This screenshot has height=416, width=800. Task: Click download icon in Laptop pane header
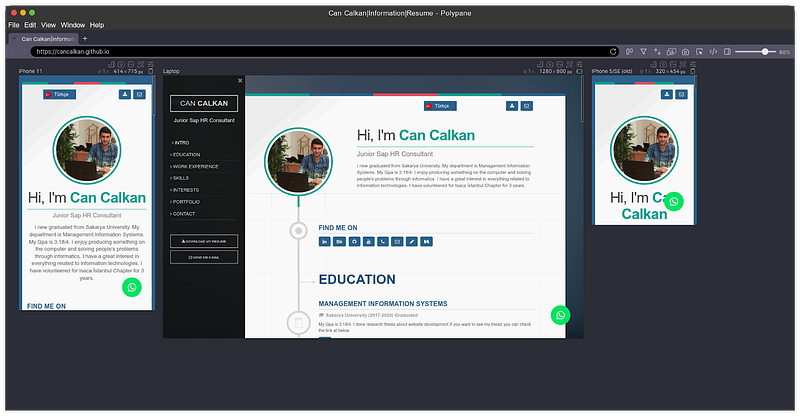pyautogui.click(x=512, y=106)
